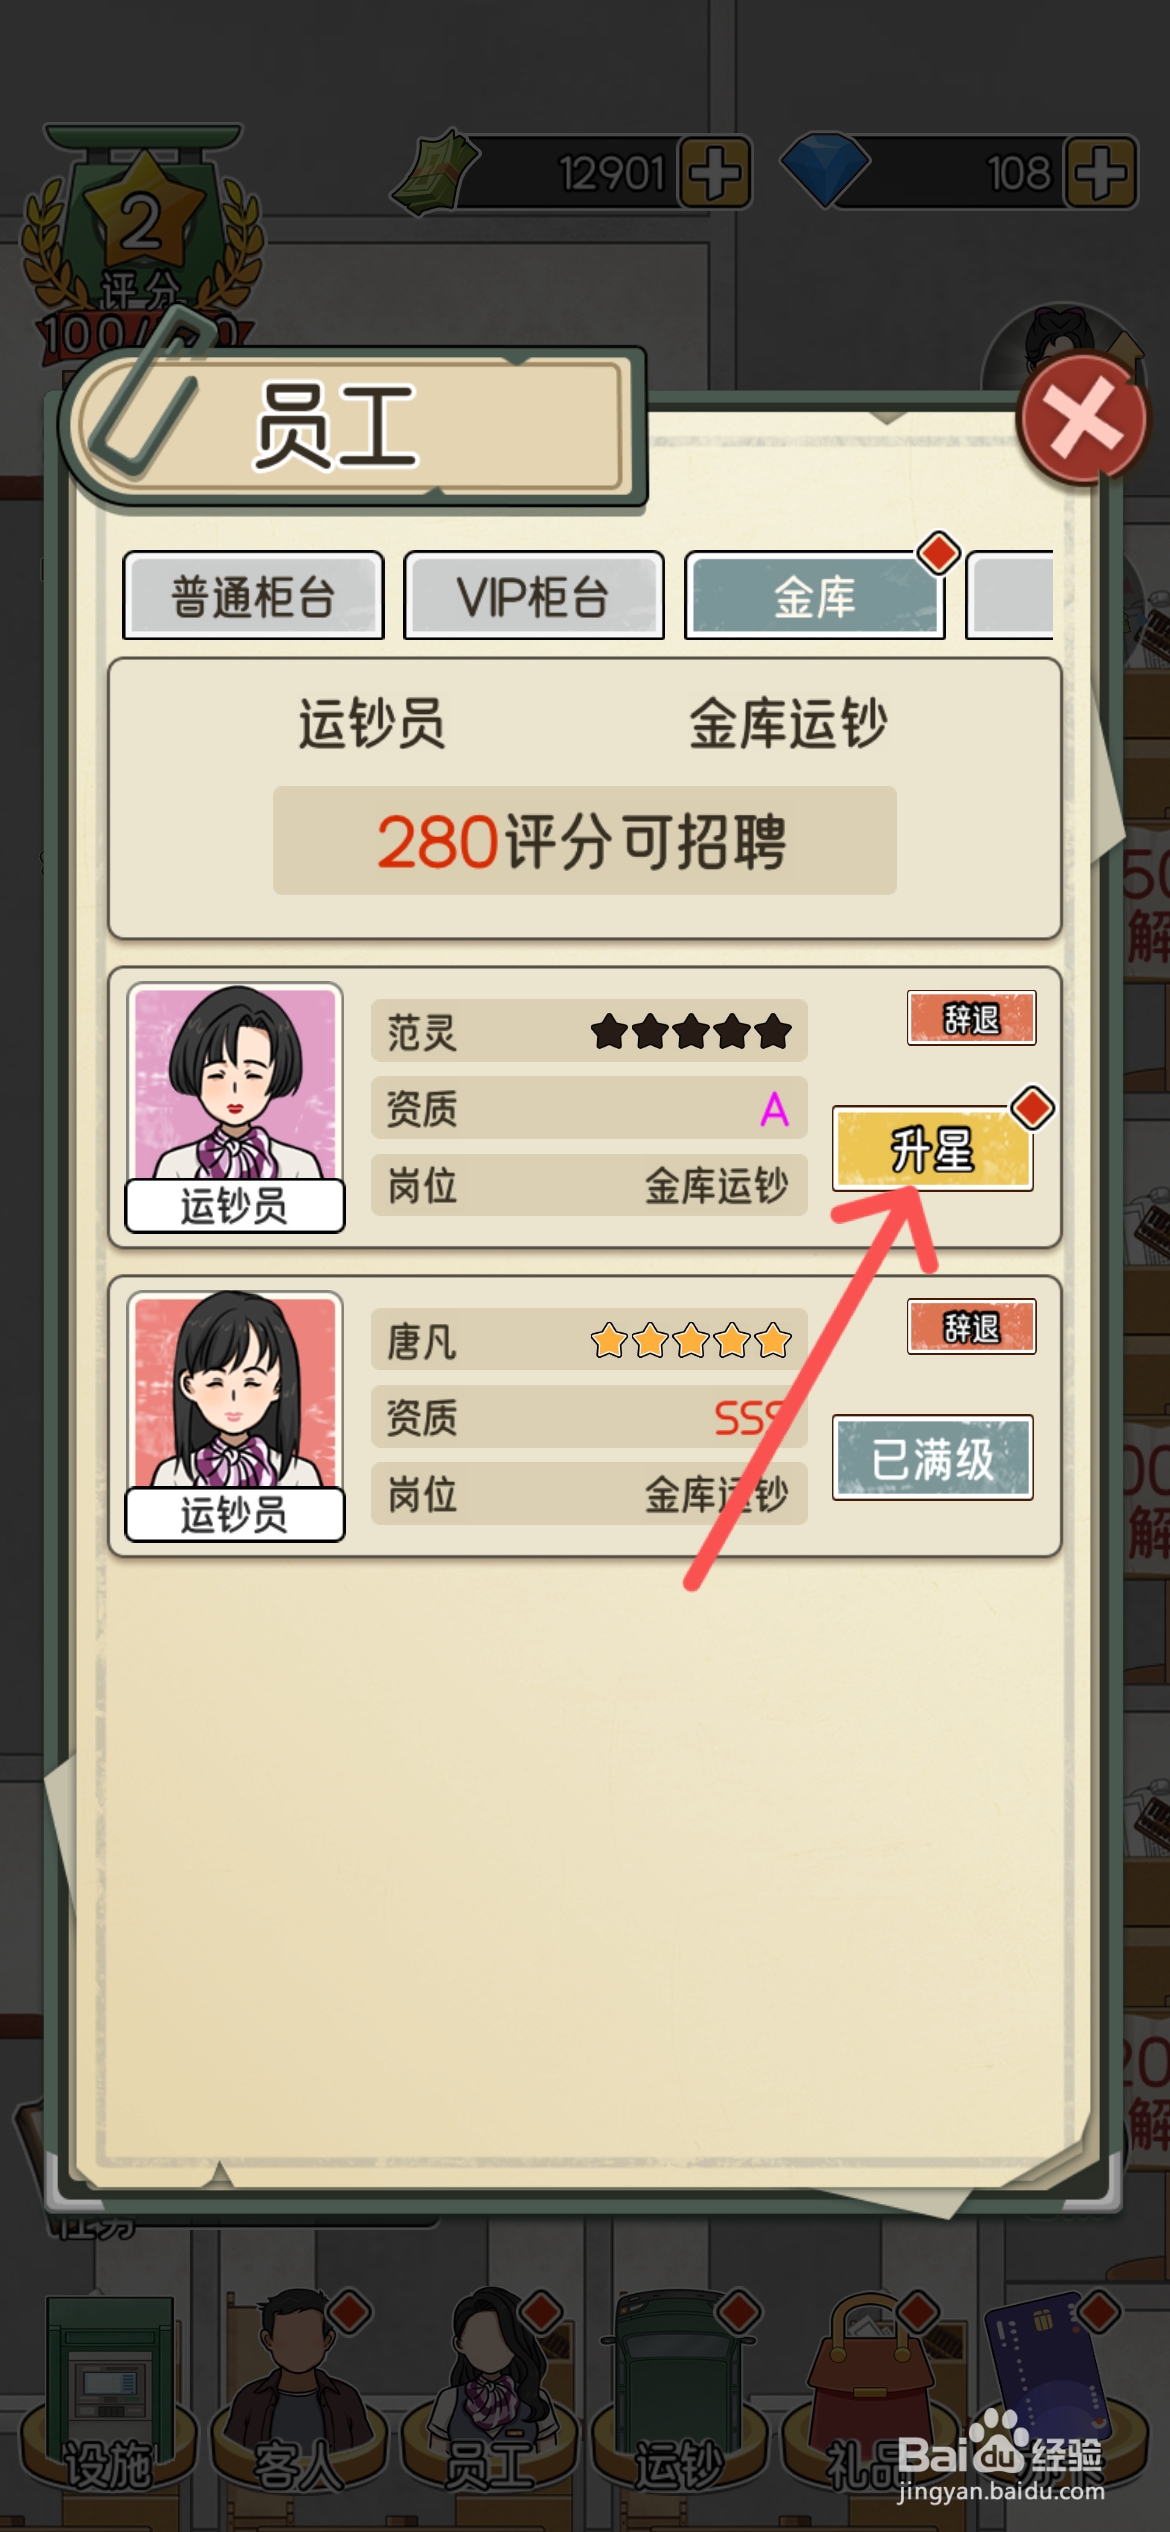
Task: Open the 设施 facilities icon in bottom bar
Action: (108, 2399)
